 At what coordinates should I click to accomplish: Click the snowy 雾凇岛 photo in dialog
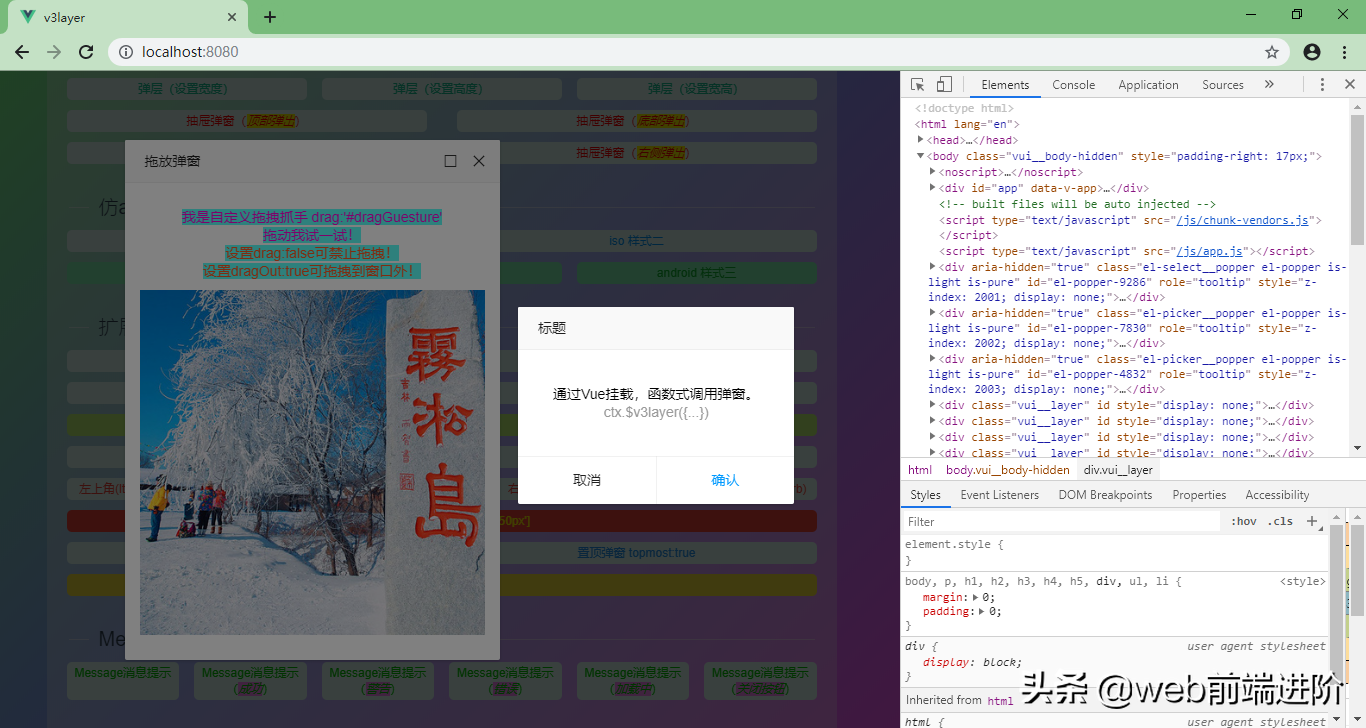(312, 462)
